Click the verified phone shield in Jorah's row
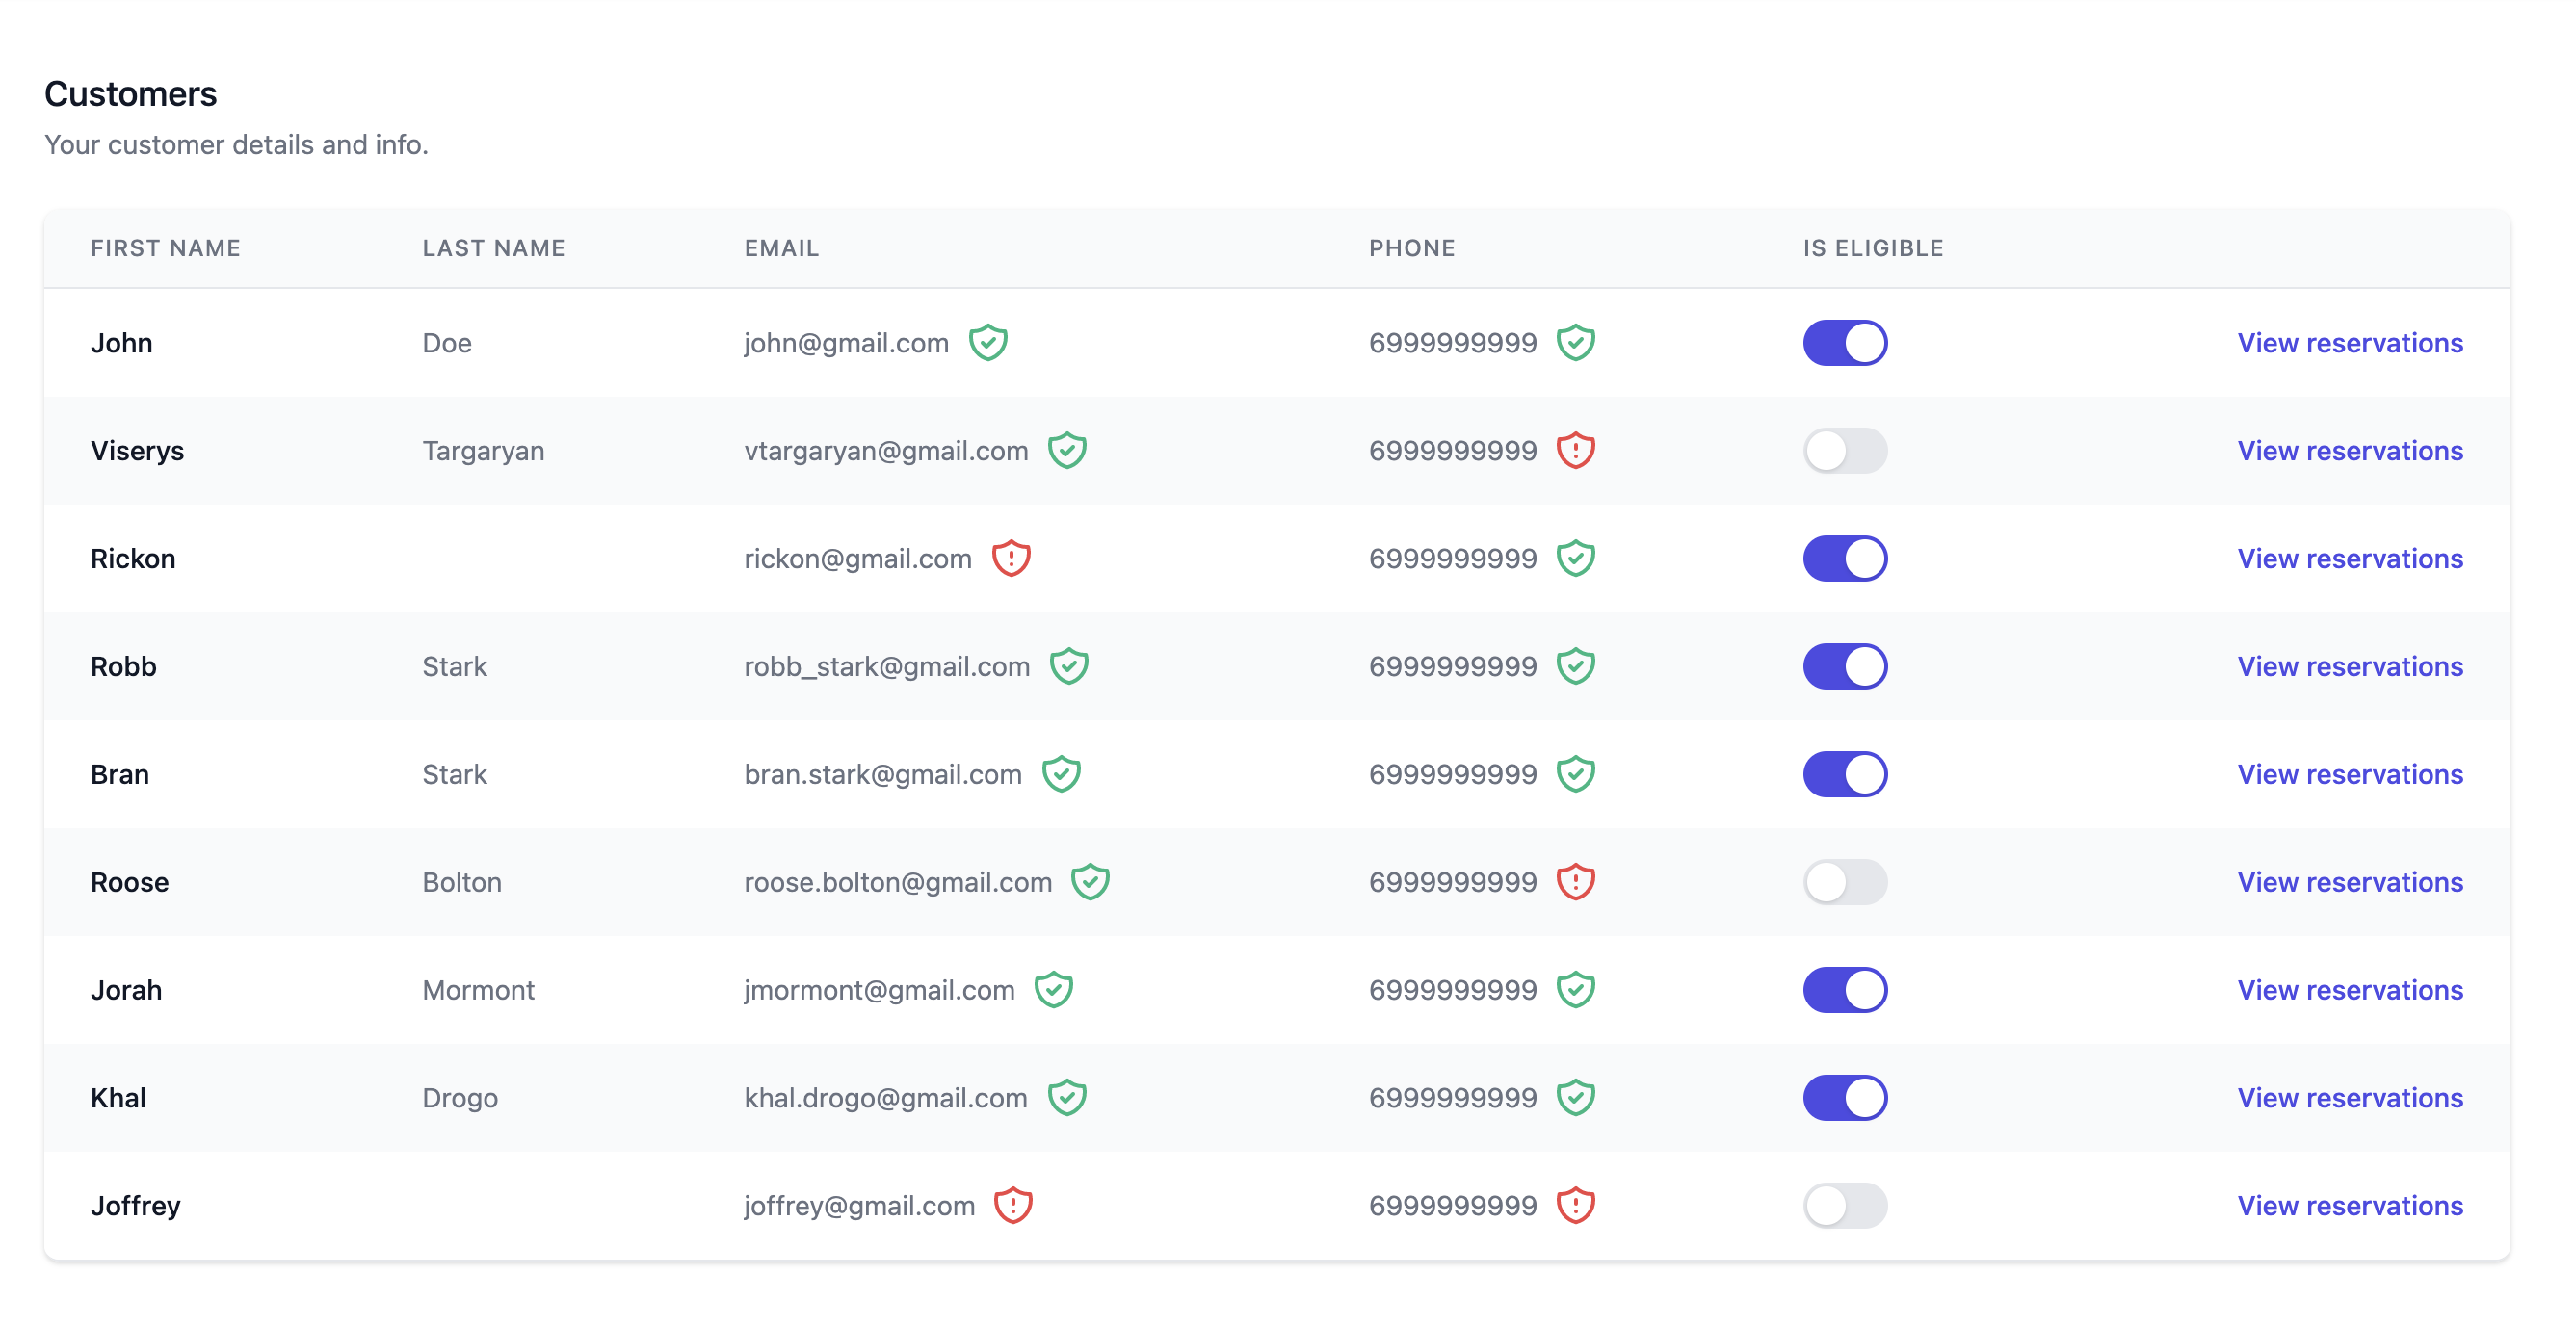The height and width of the screenshot is (1327, 2576). [x=1576, y=991]
